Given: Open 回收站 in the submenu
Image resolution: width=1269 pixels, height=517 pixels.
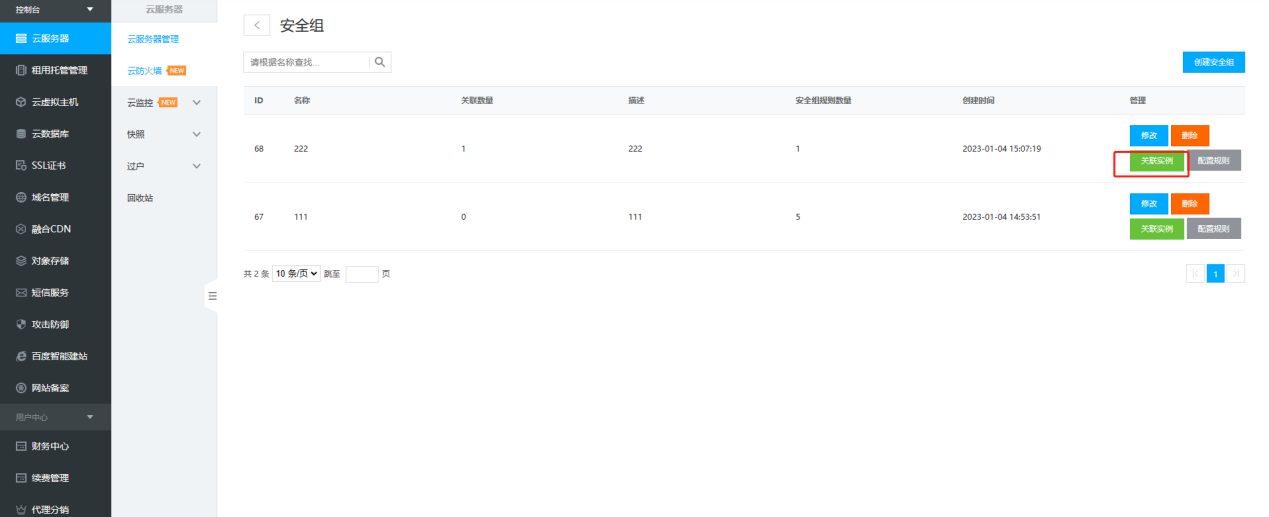Looking at the screenshot, I should pyautogui.click(x=140, y=198).
